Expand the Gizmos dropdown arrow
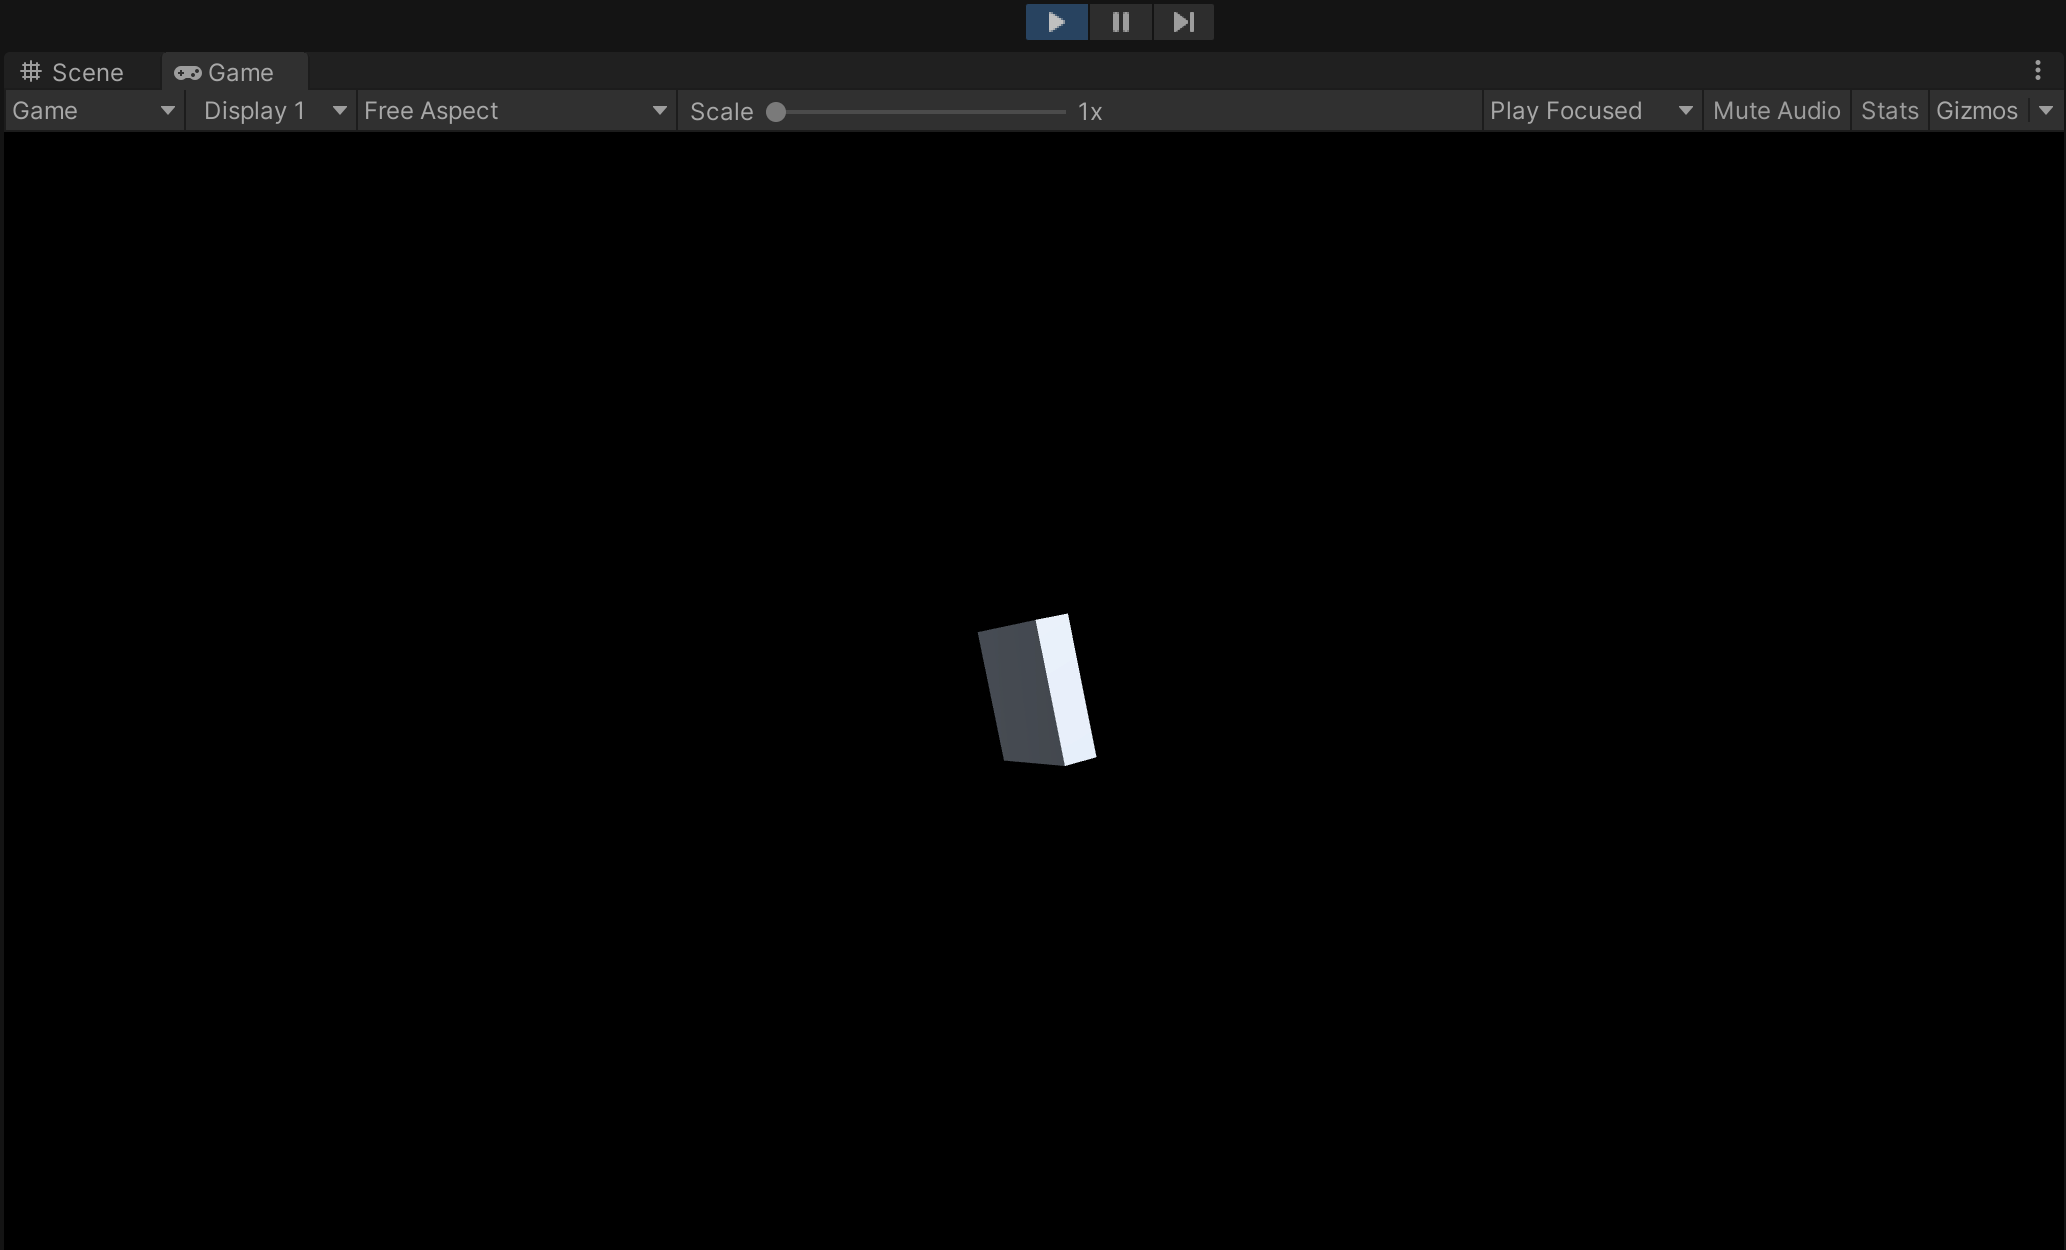The height and width of the screenshot is (1250, 2066). [2046, 111]
